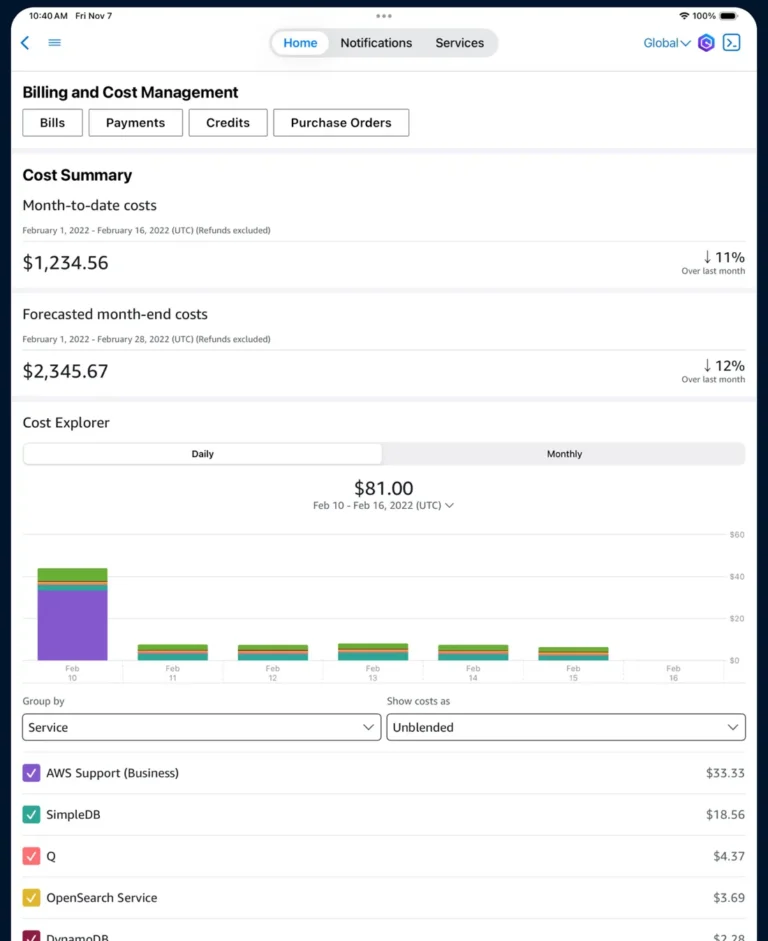Image resolution: width=768 pixels, height=941 pixels.
Task: Uncheck AWS Support (Business) checkbox
Action: click(x=31, y=773)
